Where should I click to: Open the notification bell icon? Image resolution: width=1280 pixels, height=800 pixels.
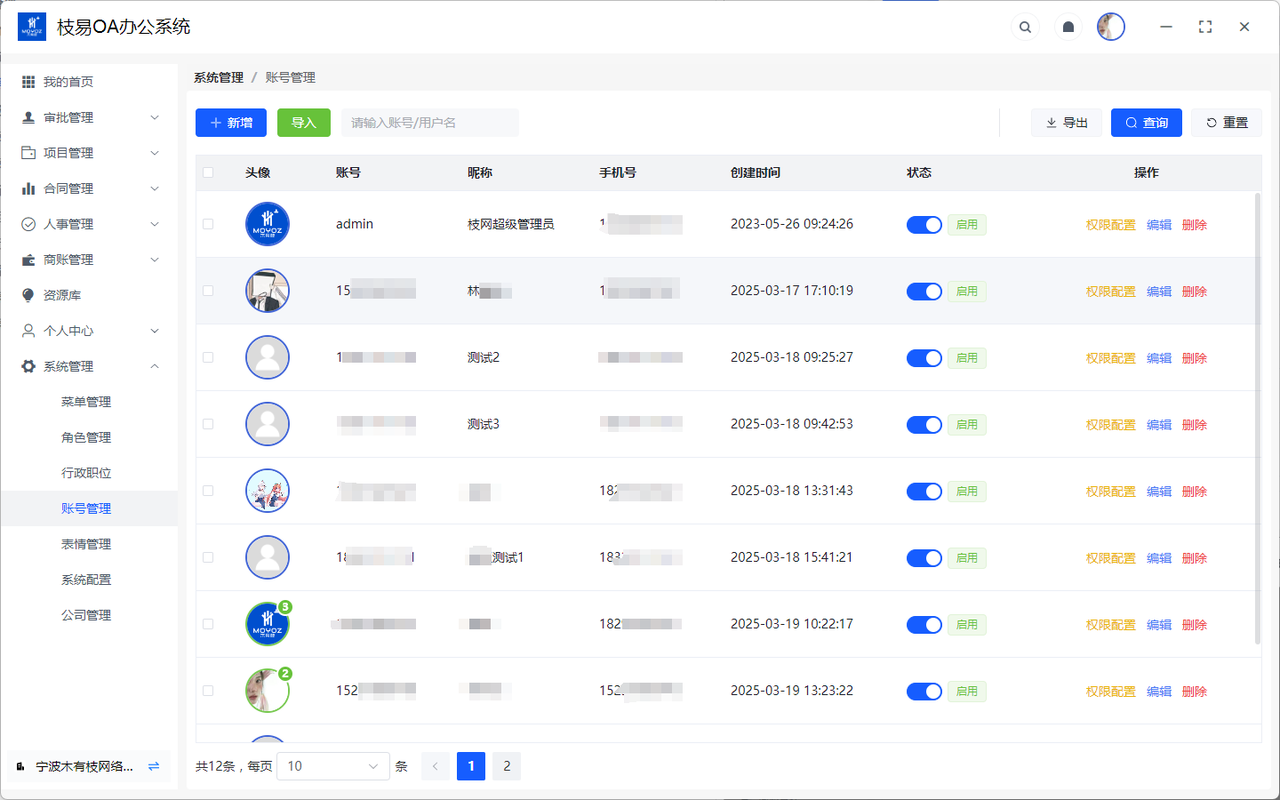(1068, 27)
